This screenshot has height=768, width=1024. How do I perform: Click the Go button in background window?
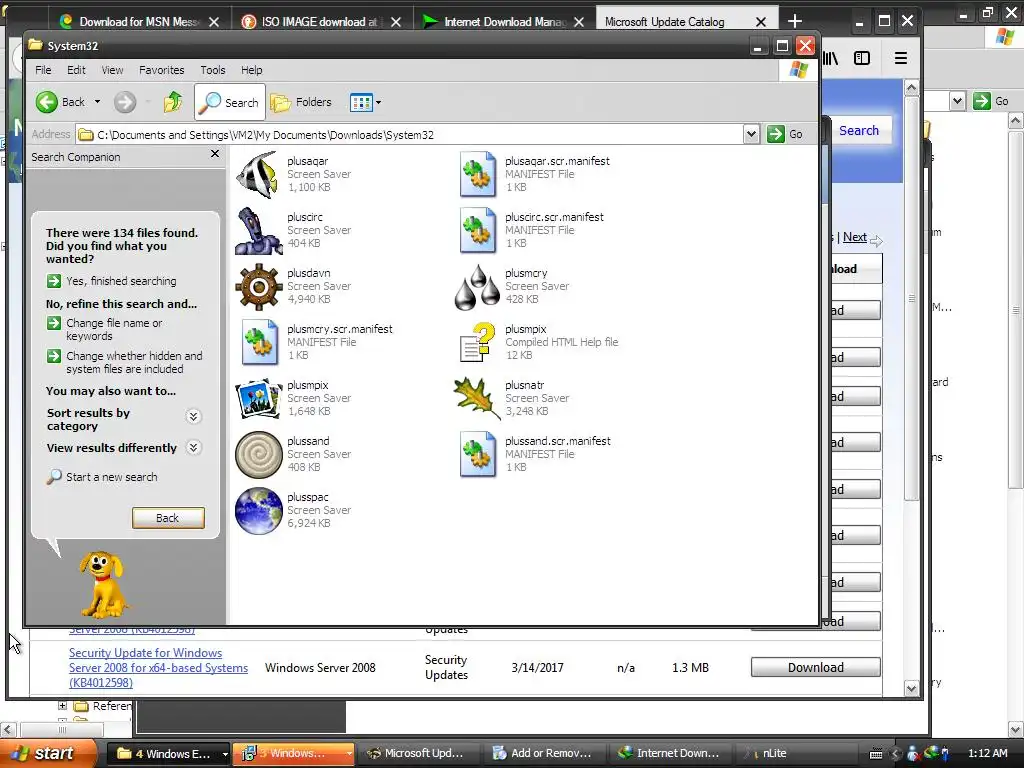coord(991,101)
